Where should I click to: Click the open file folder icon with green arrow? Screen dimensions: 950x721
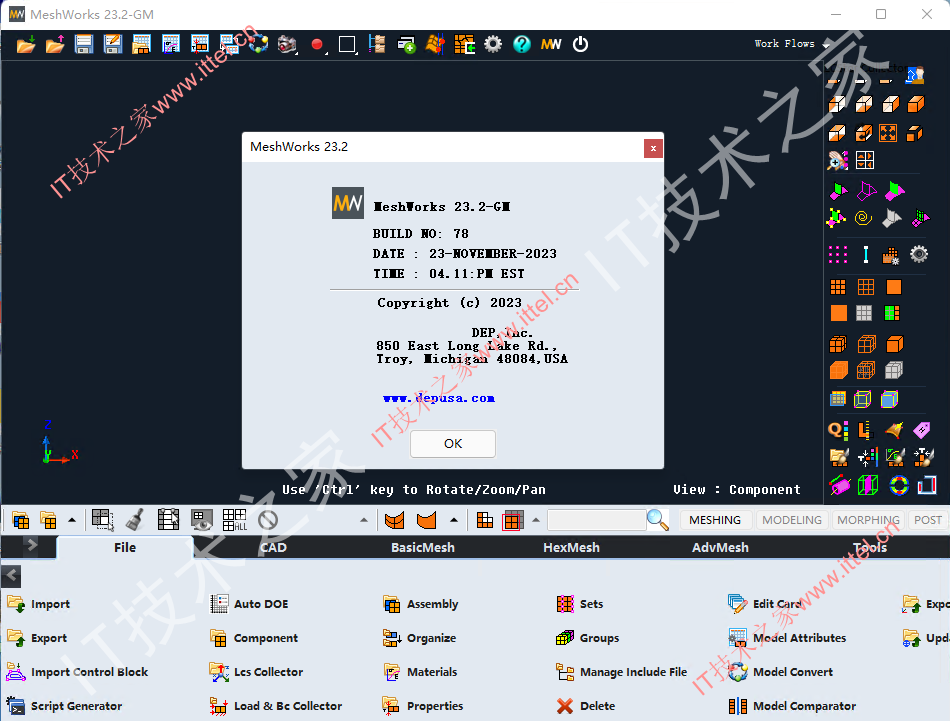pyautogui.click(x=25, y=44)
